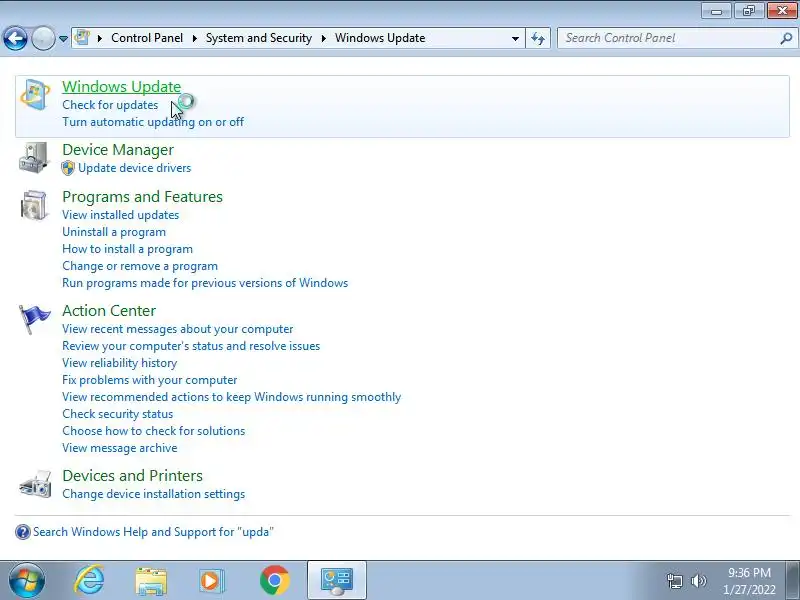Click View recent messages about your computer
800x600 pixels.
178,329
